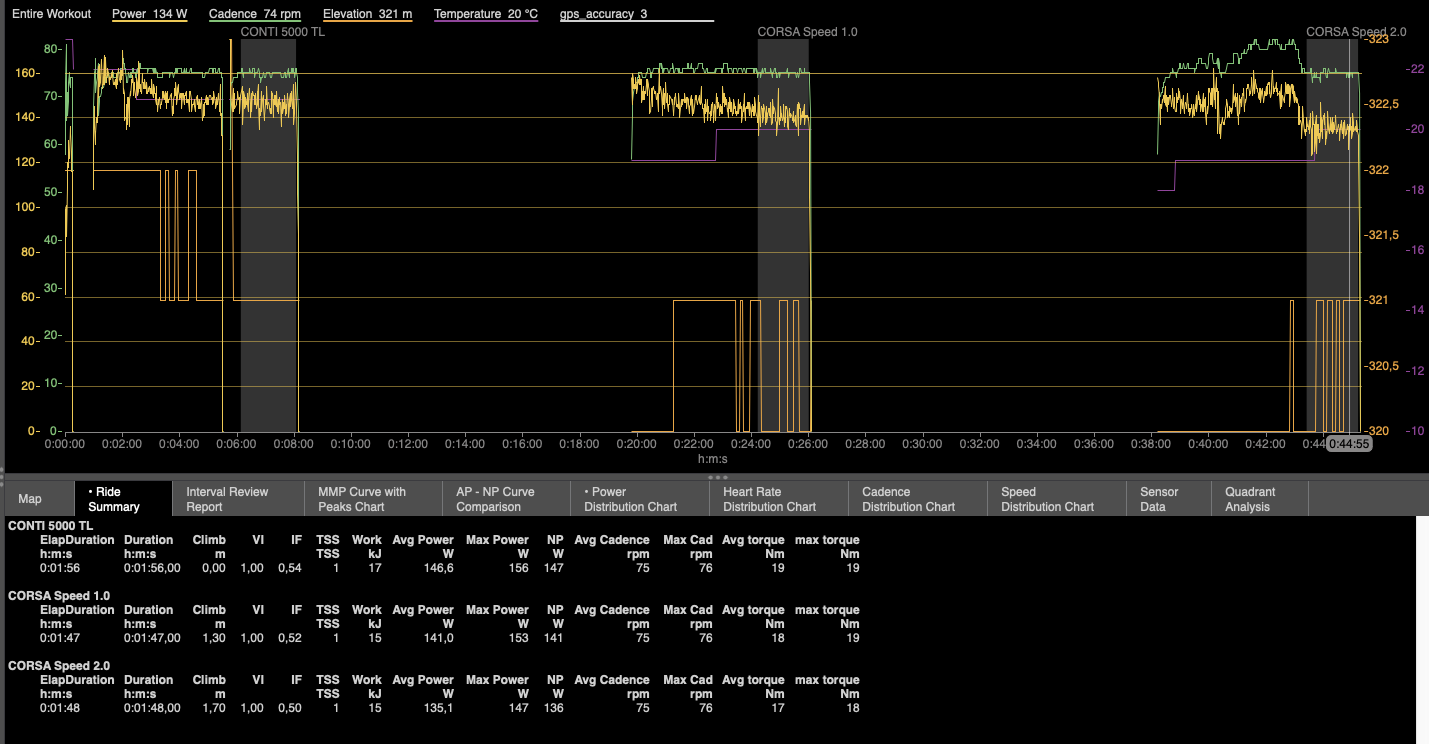Select the AP - NP Curve Comparison tab
The width and height of the screenshot is (1429, 744).
pos(495,499)
